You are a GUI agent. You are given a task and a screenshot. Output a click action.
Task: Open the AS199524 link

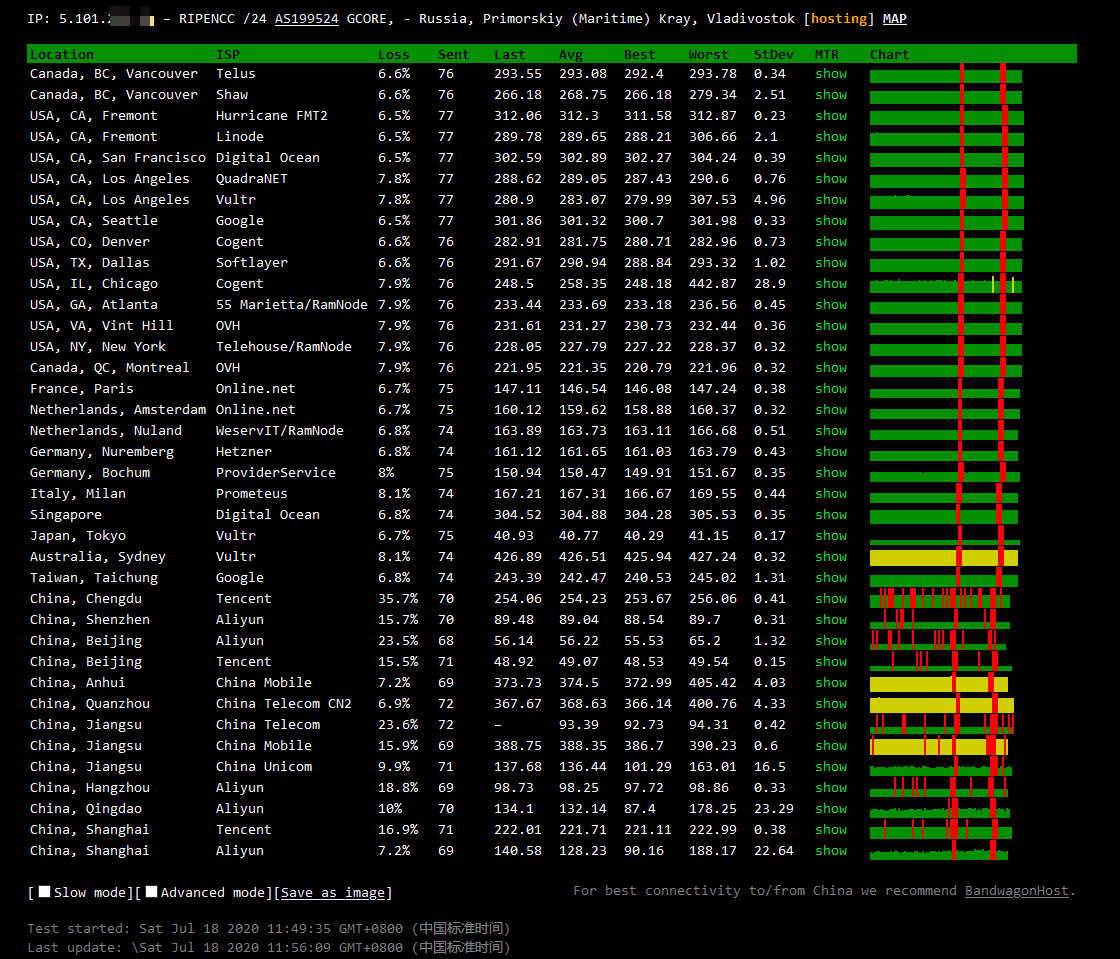(306, 18)
